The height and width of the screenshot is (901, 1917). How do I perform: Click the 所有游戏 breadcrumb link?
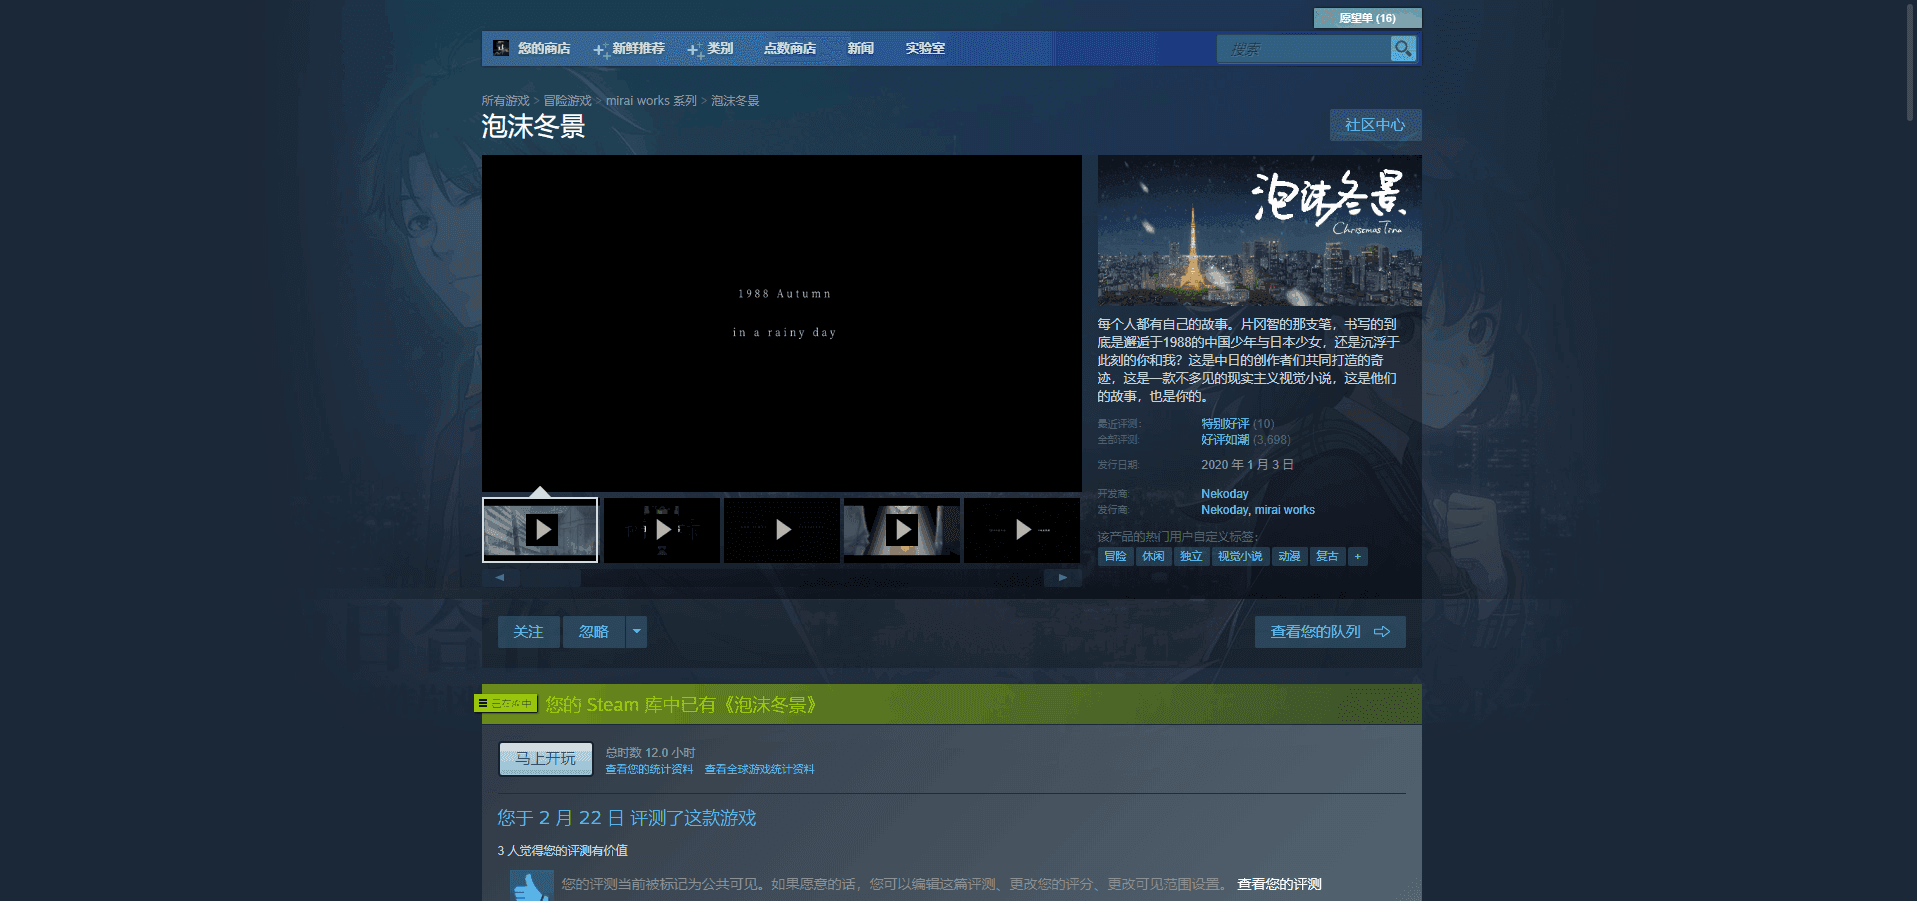click(506, 101)
